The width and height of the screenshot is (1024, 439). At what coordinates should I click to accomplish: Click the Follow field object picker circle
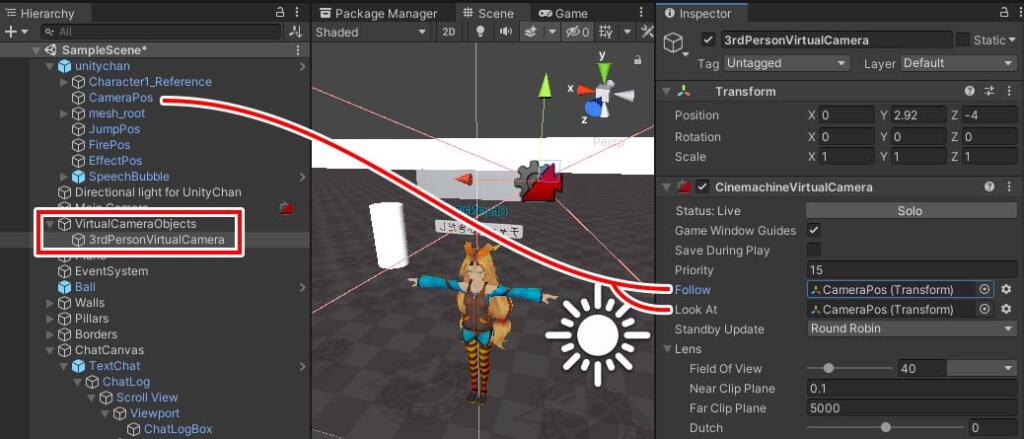[985, 289]
